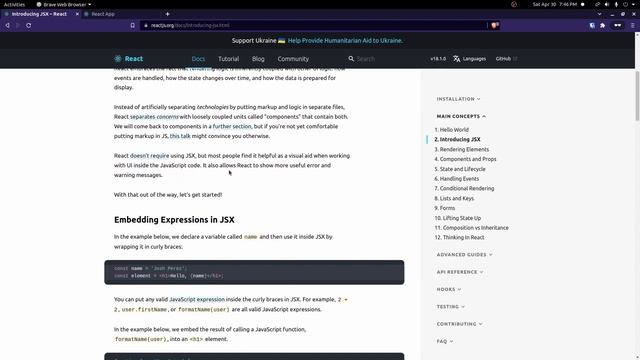640x360 pixels.
Task: Open the Community nav item
Action: [293, 59]
